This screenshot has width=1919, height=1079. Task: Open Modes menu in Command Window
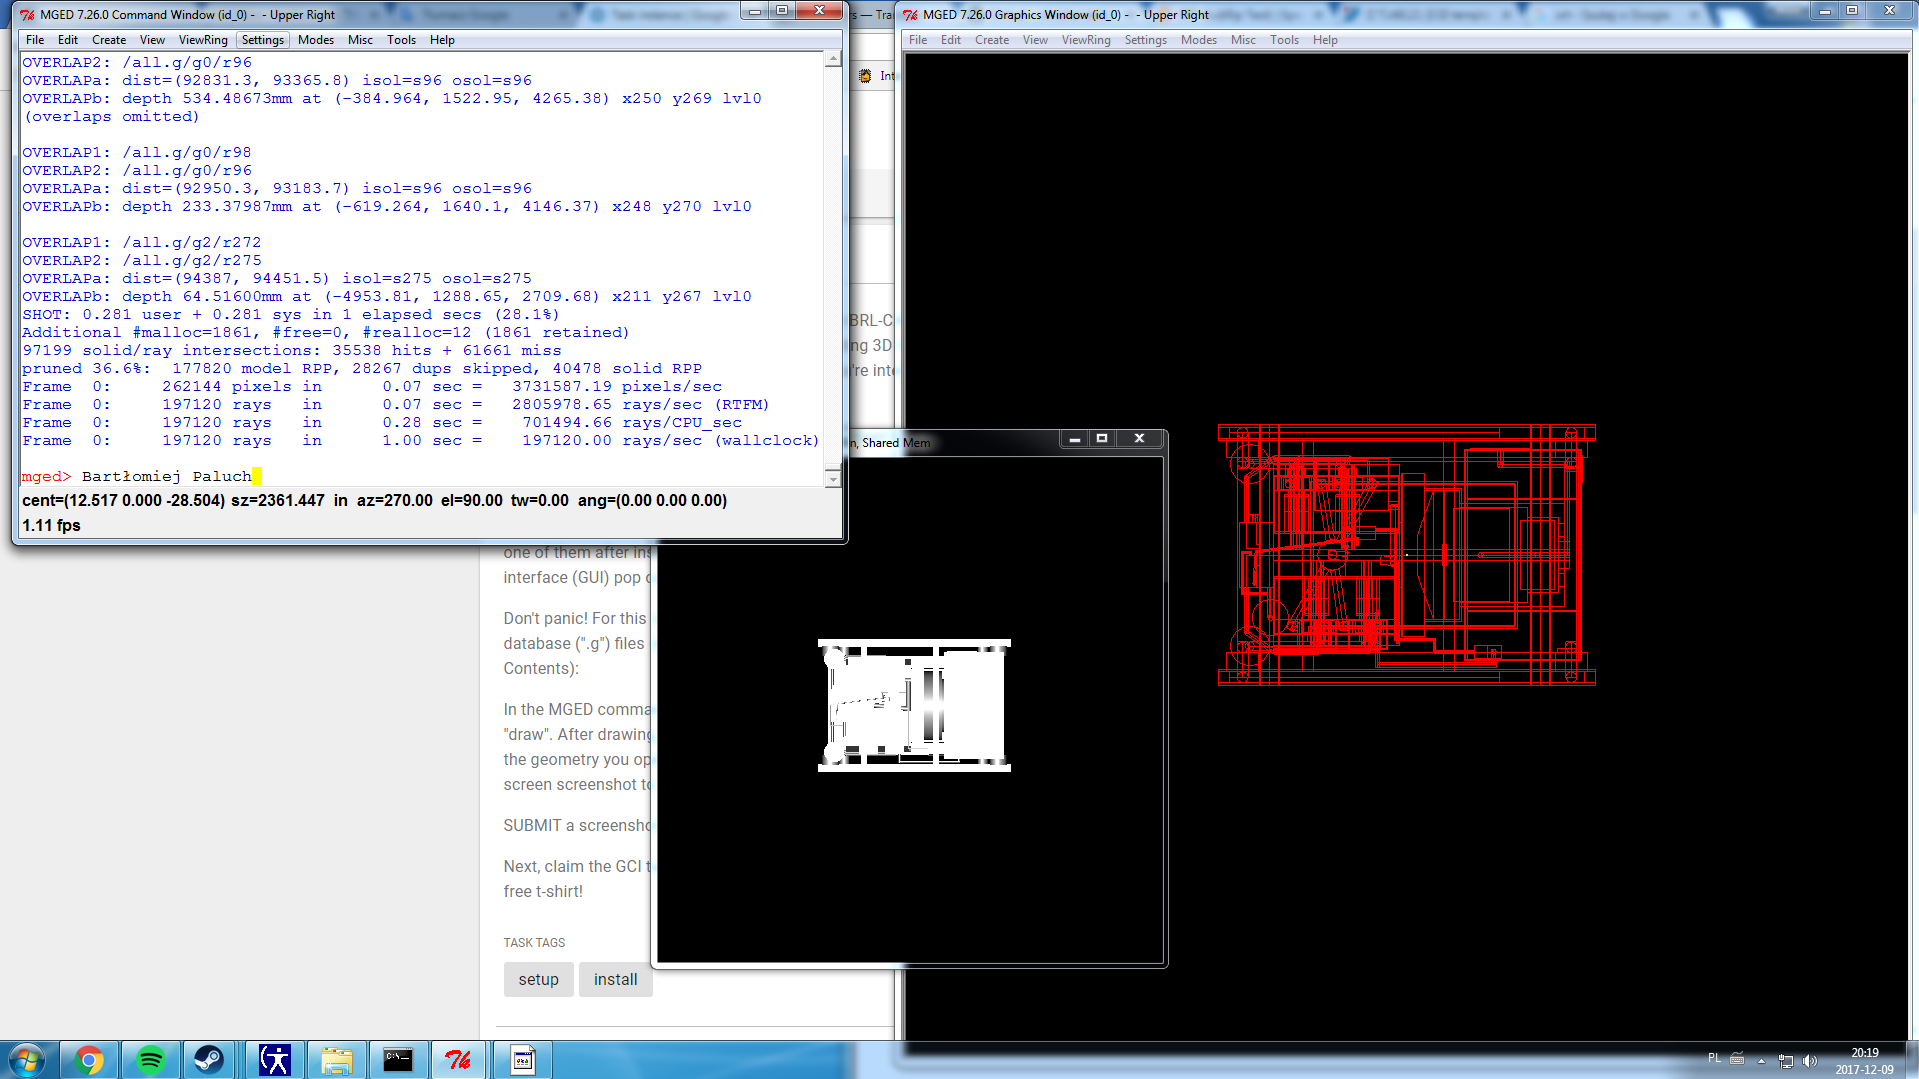[316, 40]
